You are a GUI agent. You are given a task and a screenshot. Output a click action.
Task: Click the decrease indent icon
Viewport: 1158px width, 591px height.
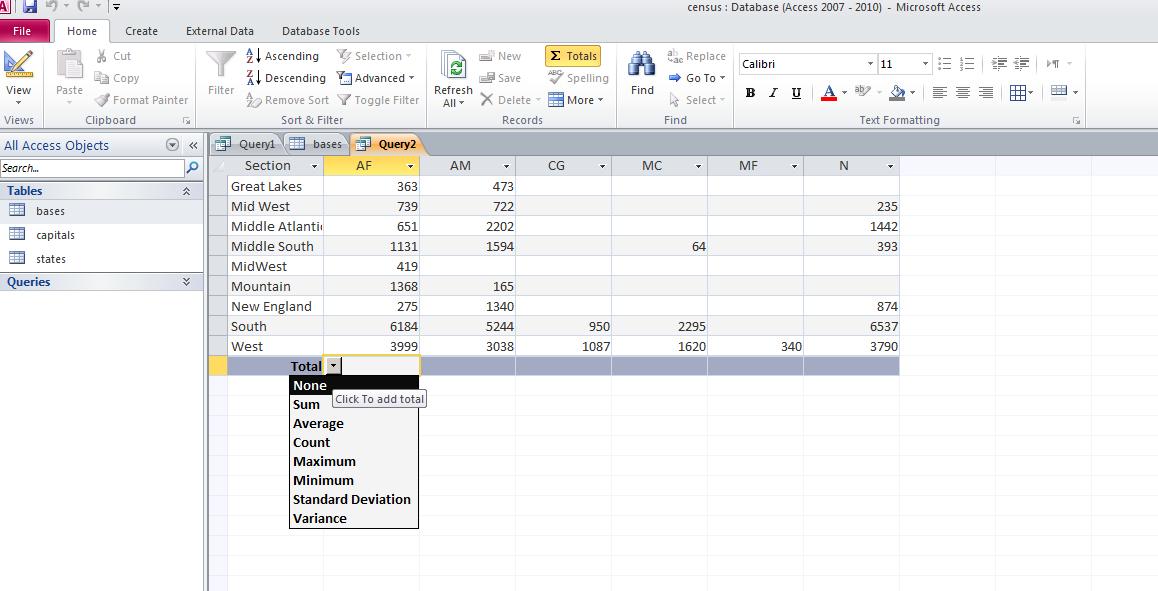[999, 64]
